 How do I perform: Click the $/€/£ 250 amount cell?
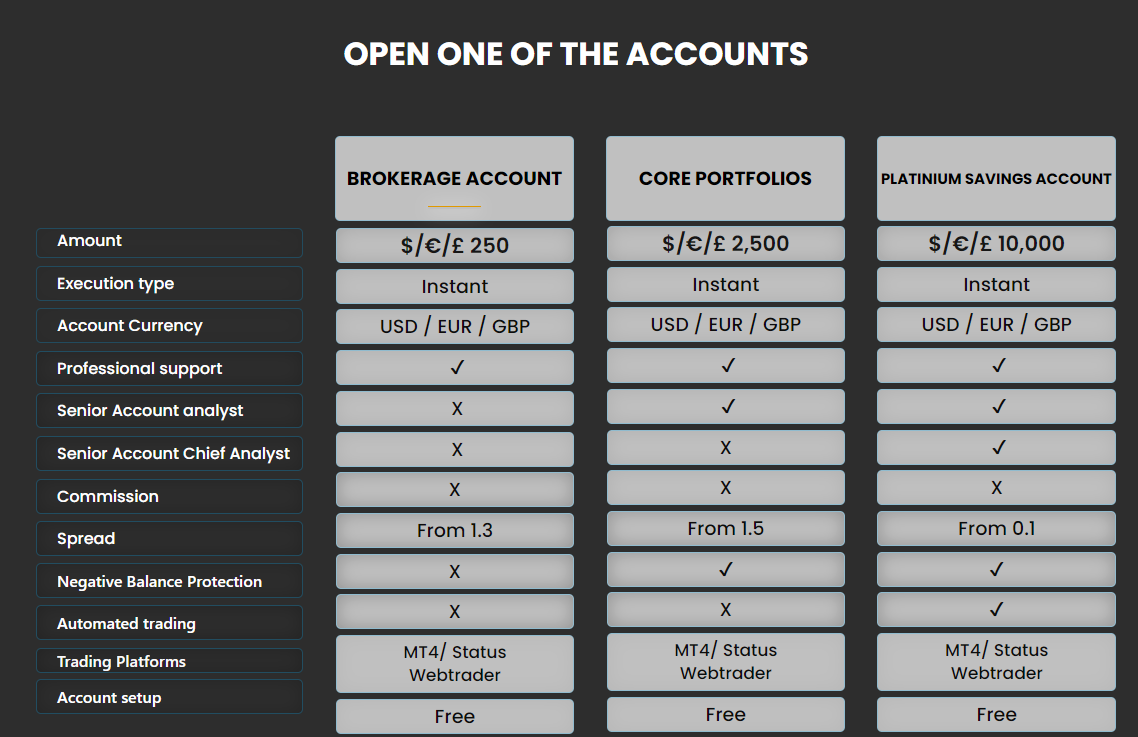tap(454, 245)
